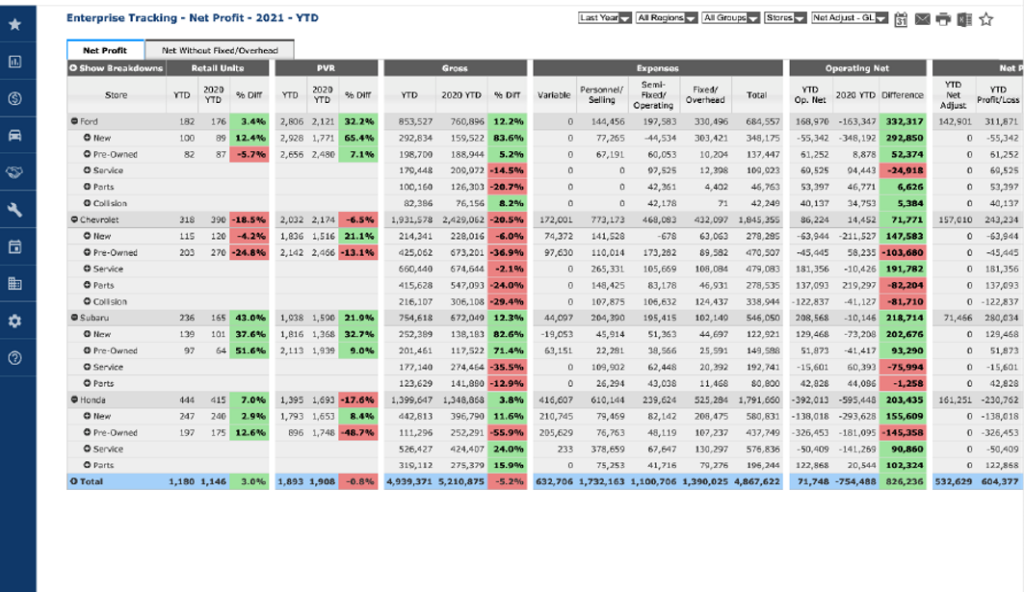Expand the Collision row under Chevrolet
This screenshot has width=1024, height=592.
(x=87, y=301)
